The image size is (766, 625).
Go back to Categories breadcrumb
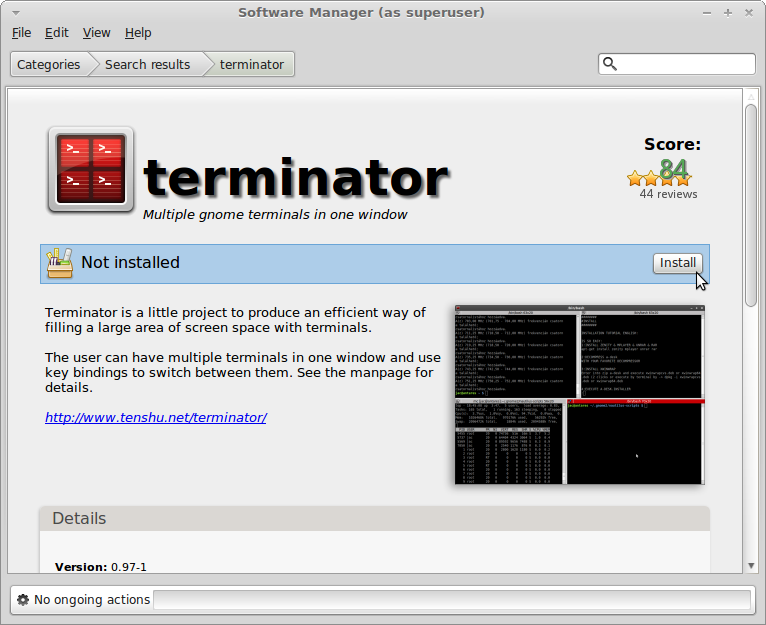pos(48,65)
